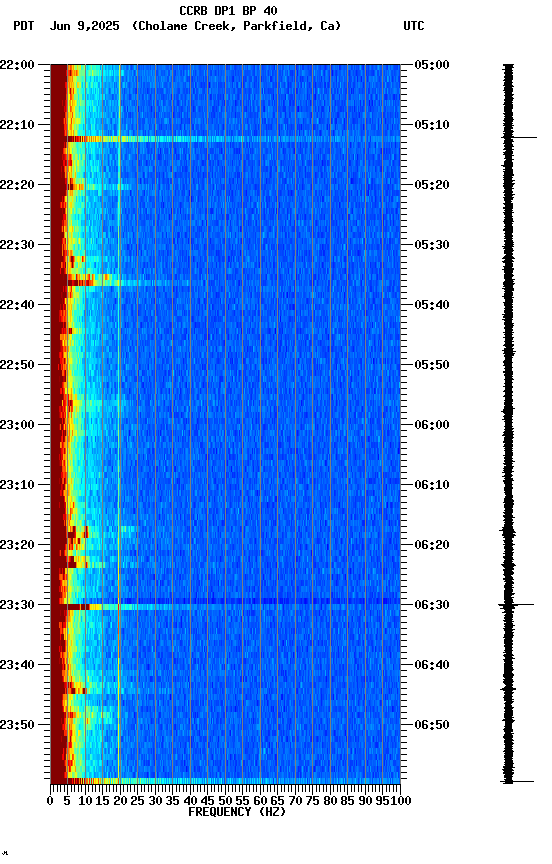The height and width of the screenshot is (864, 552).
Task: Click the 06:30 UTC time label
Action: 432,606
